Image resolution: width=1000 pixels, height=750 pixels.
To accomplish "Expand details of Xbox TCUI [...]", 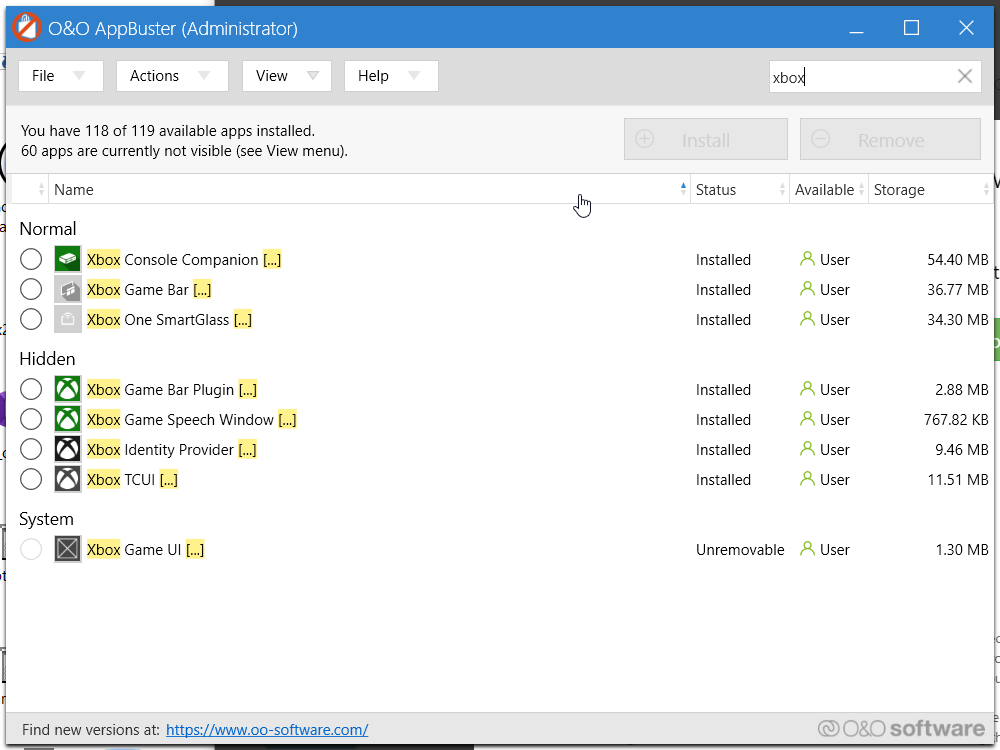I will point(169,480).
